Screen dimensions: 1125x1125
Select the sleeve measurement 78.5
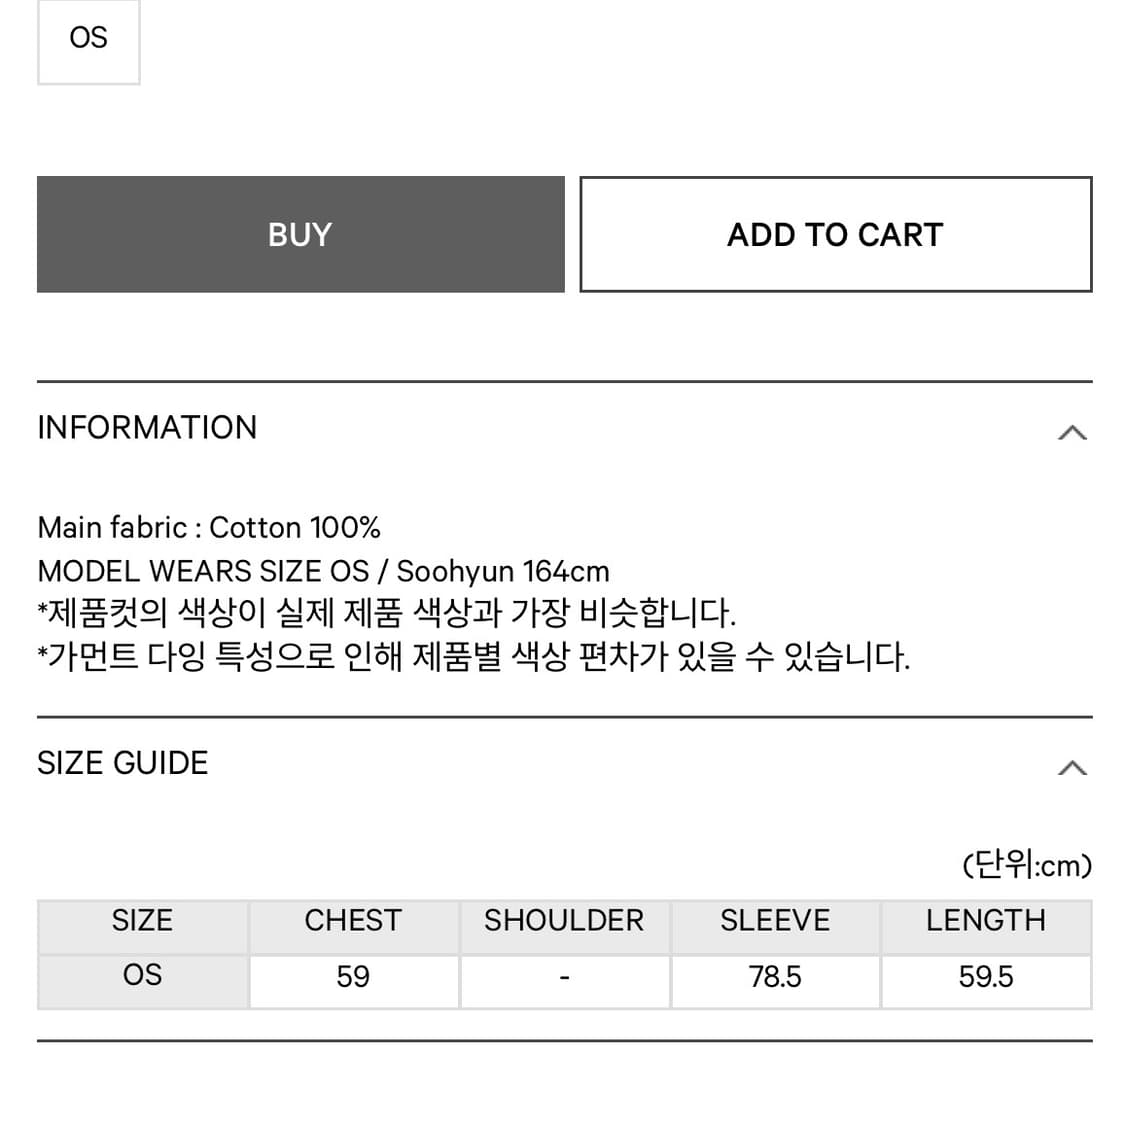pos(775,977)
